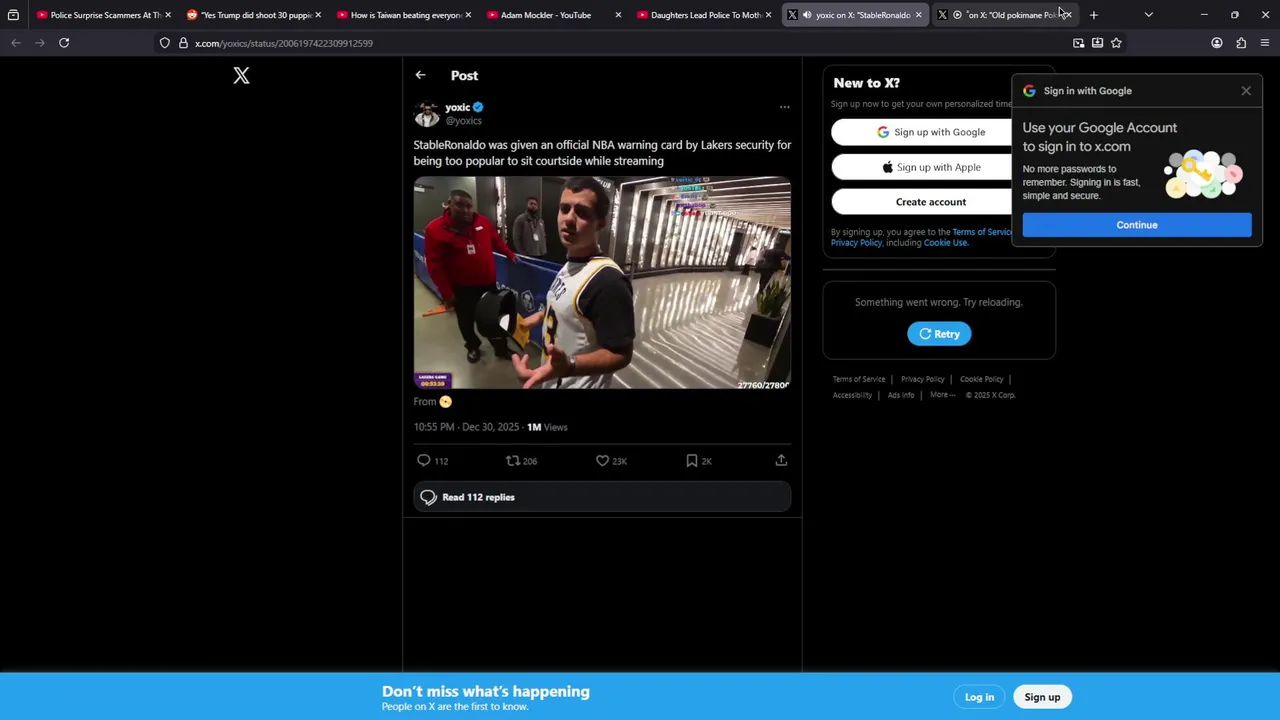
Task: Open the Firefox account icon
Action: (x=1217, y=43)
